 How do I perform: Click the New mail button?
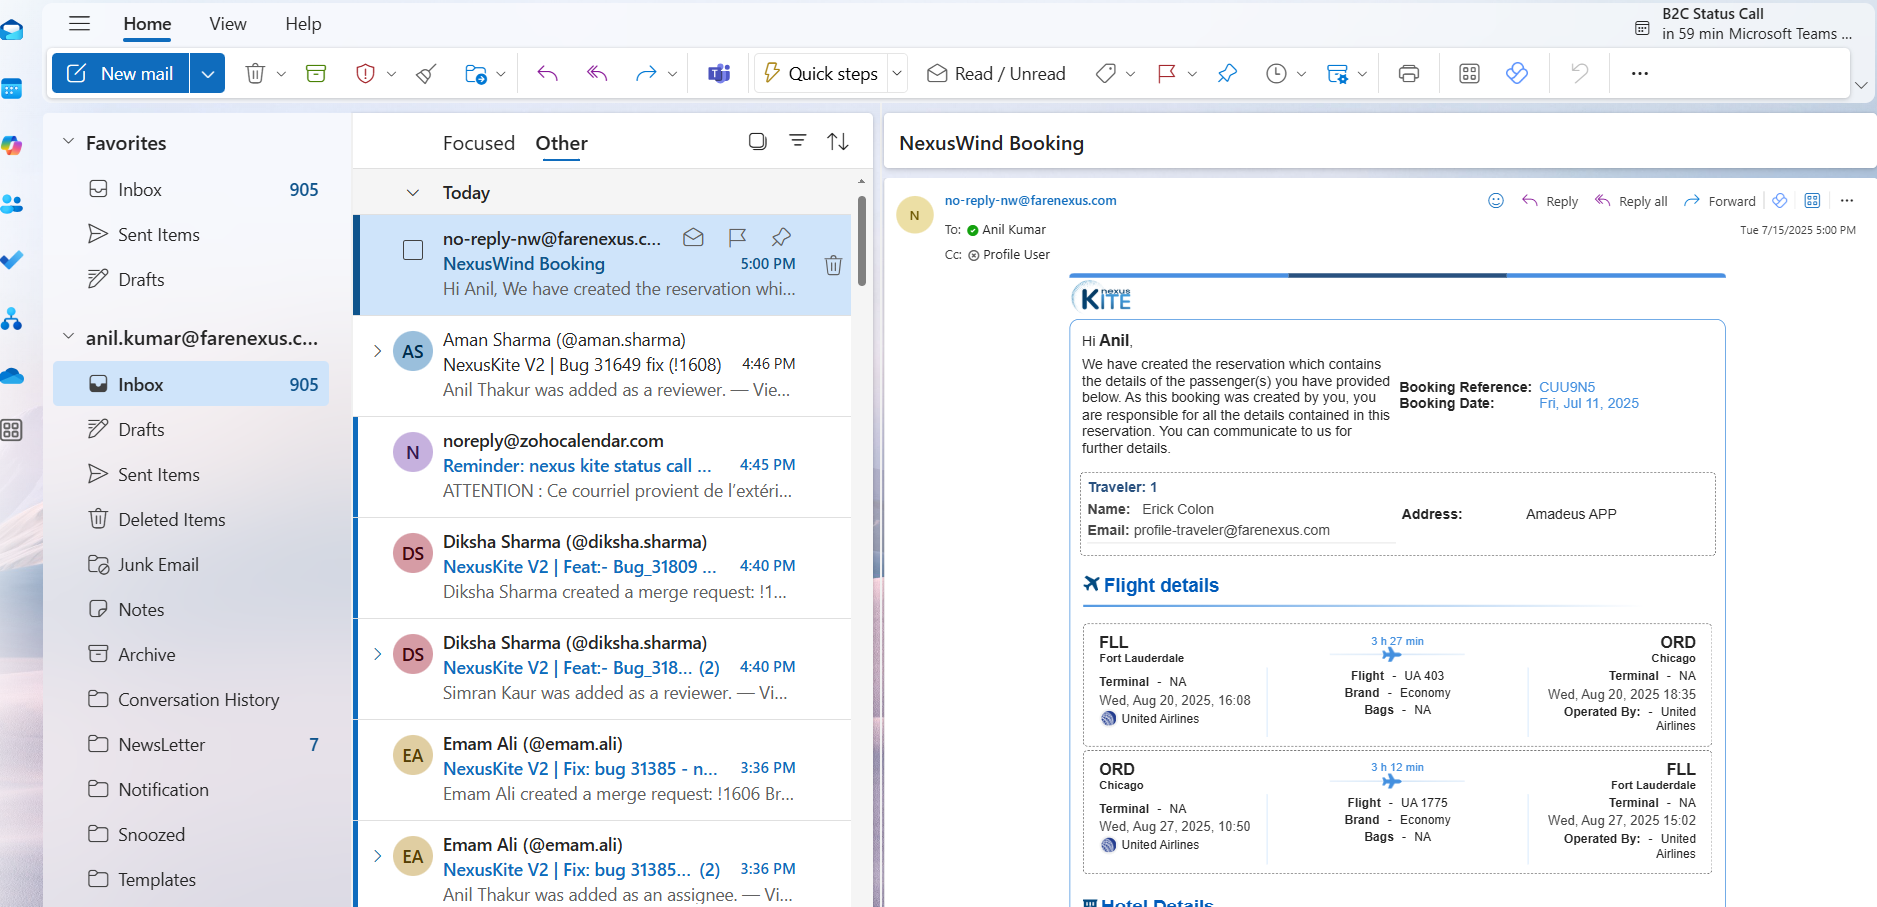[121, 73]
